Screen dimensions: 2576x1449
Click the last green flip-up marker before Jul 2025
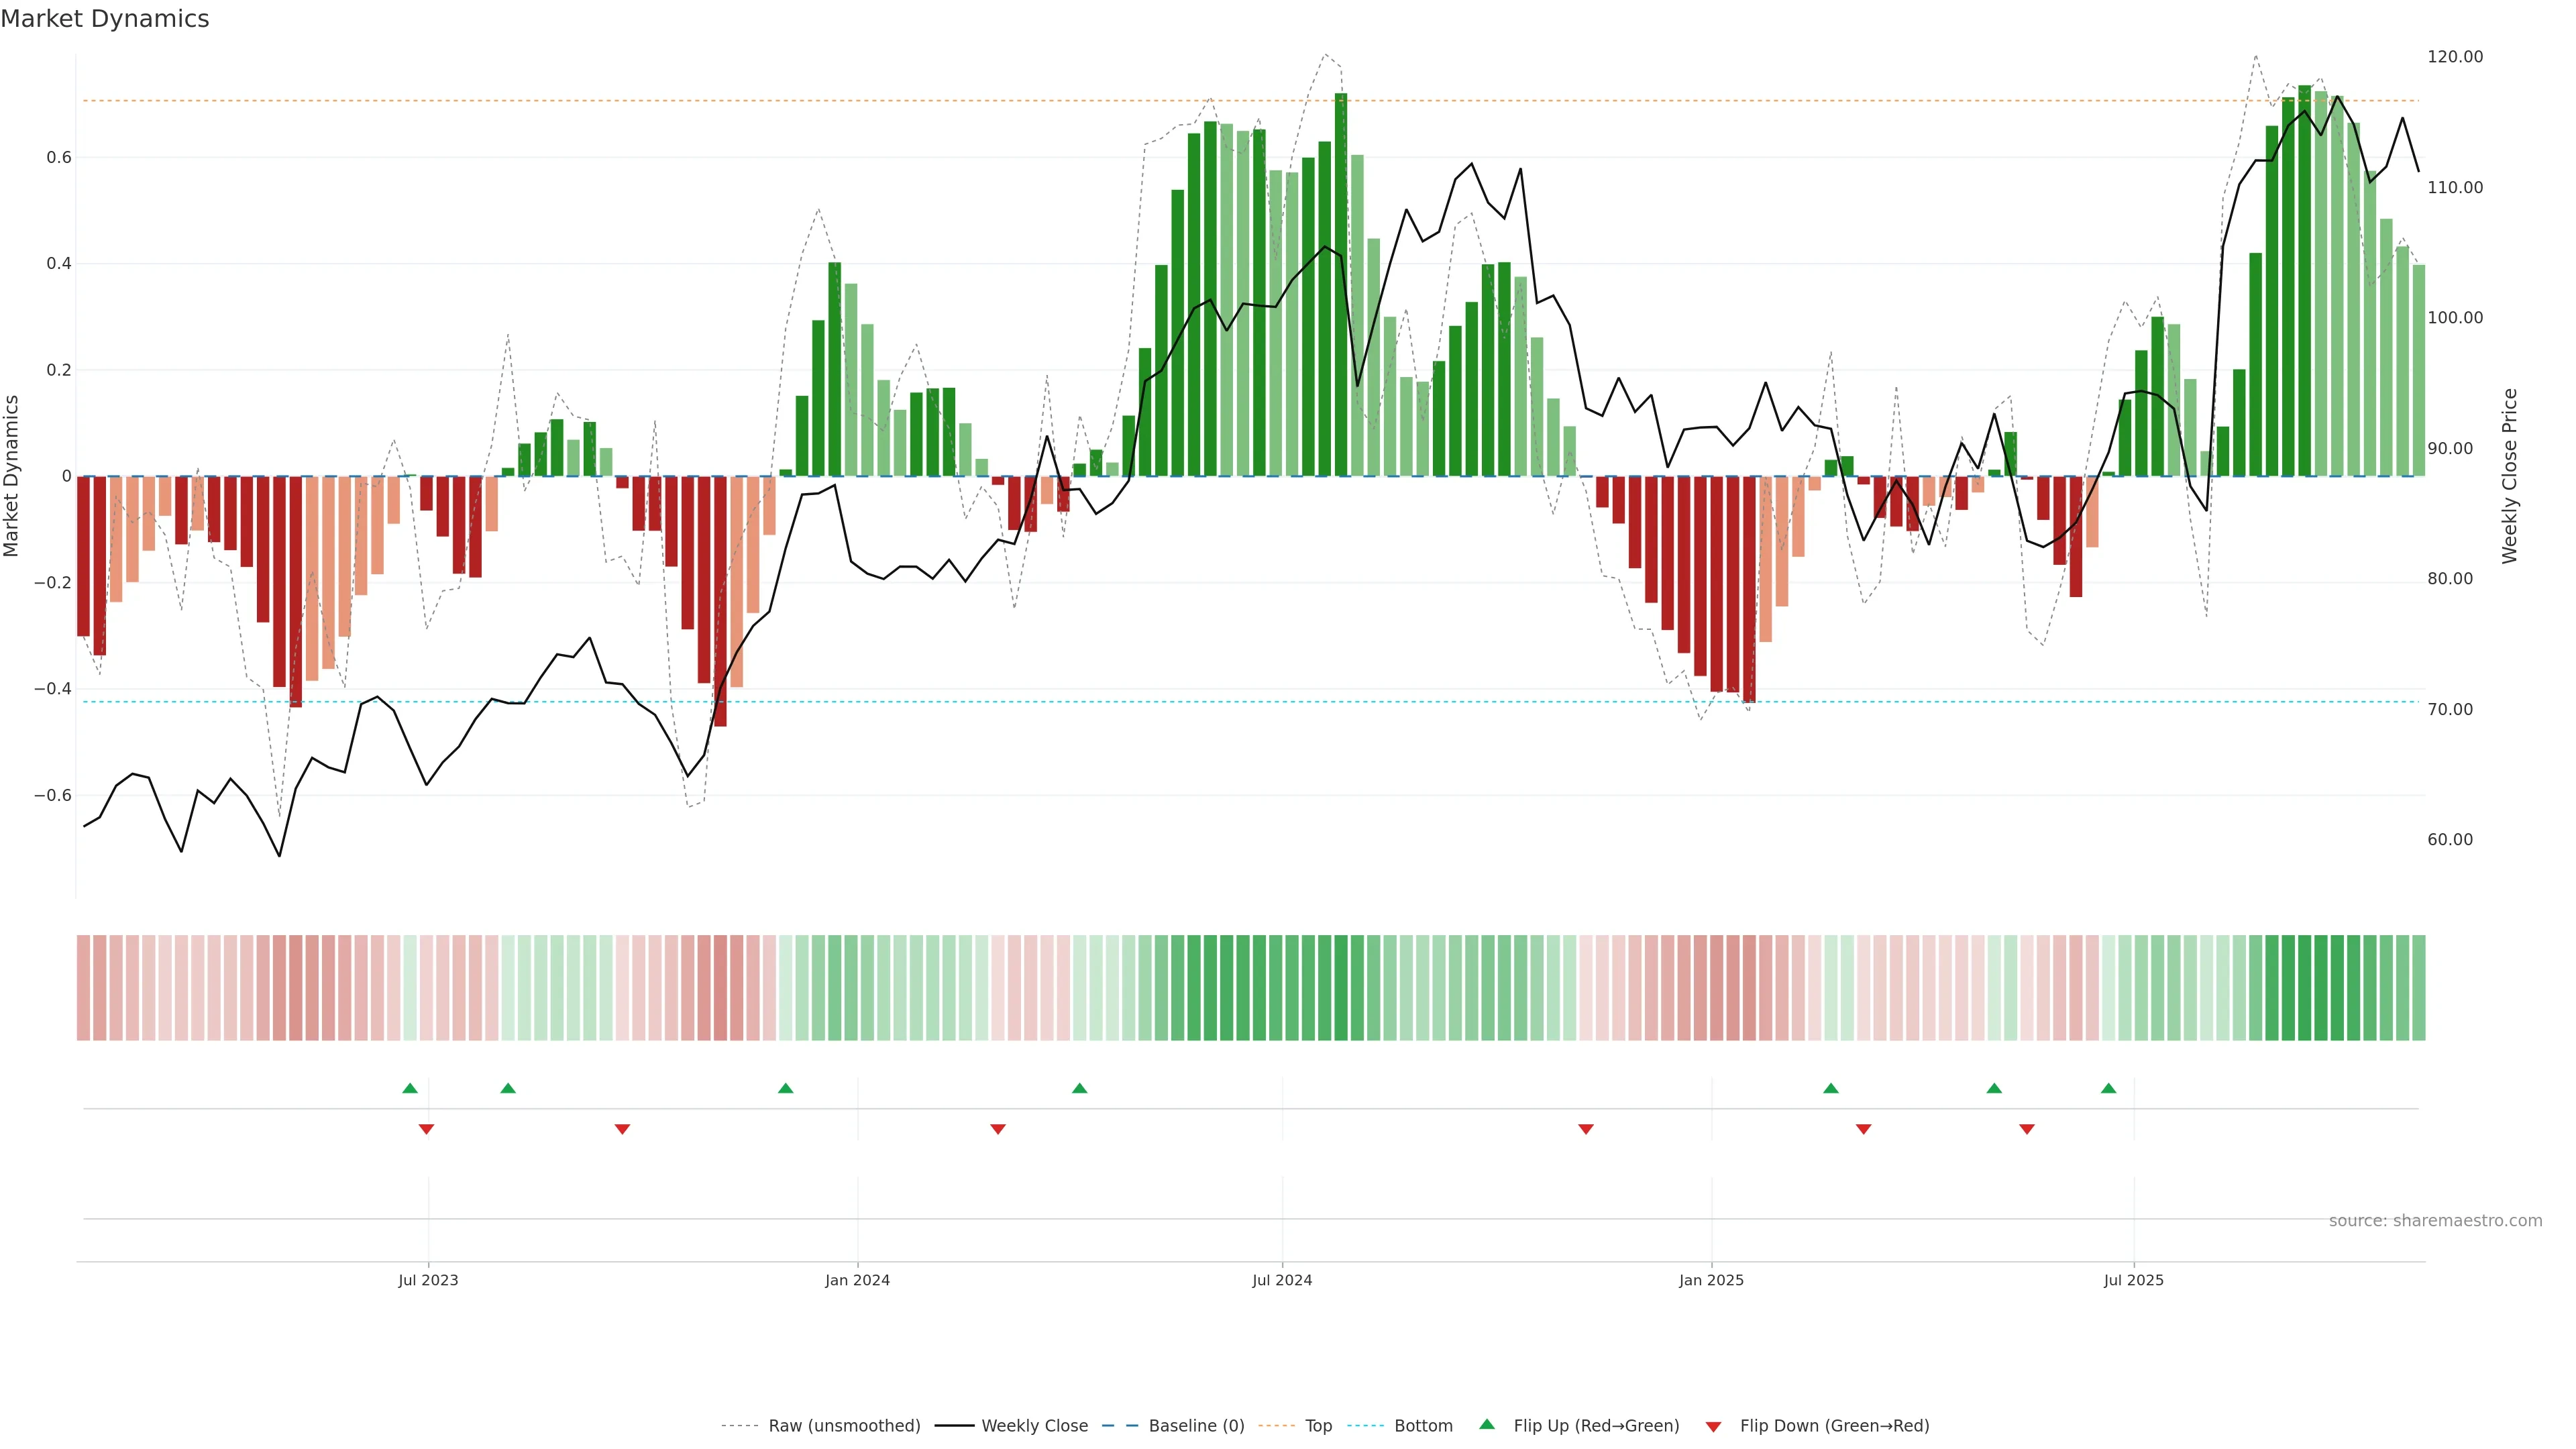coord(2108,1088)
